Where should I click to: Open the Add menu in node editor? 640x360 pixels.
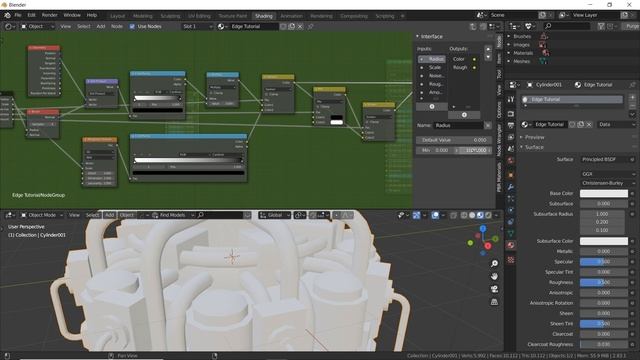pos(101,27)
